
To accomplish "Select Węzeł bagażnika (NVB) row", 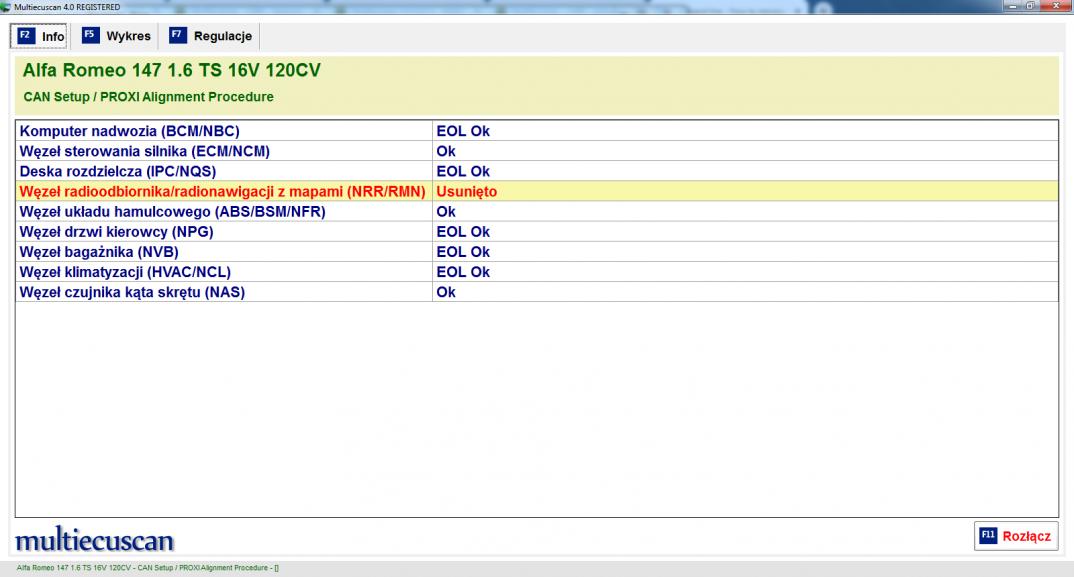I will click(537, 251).
